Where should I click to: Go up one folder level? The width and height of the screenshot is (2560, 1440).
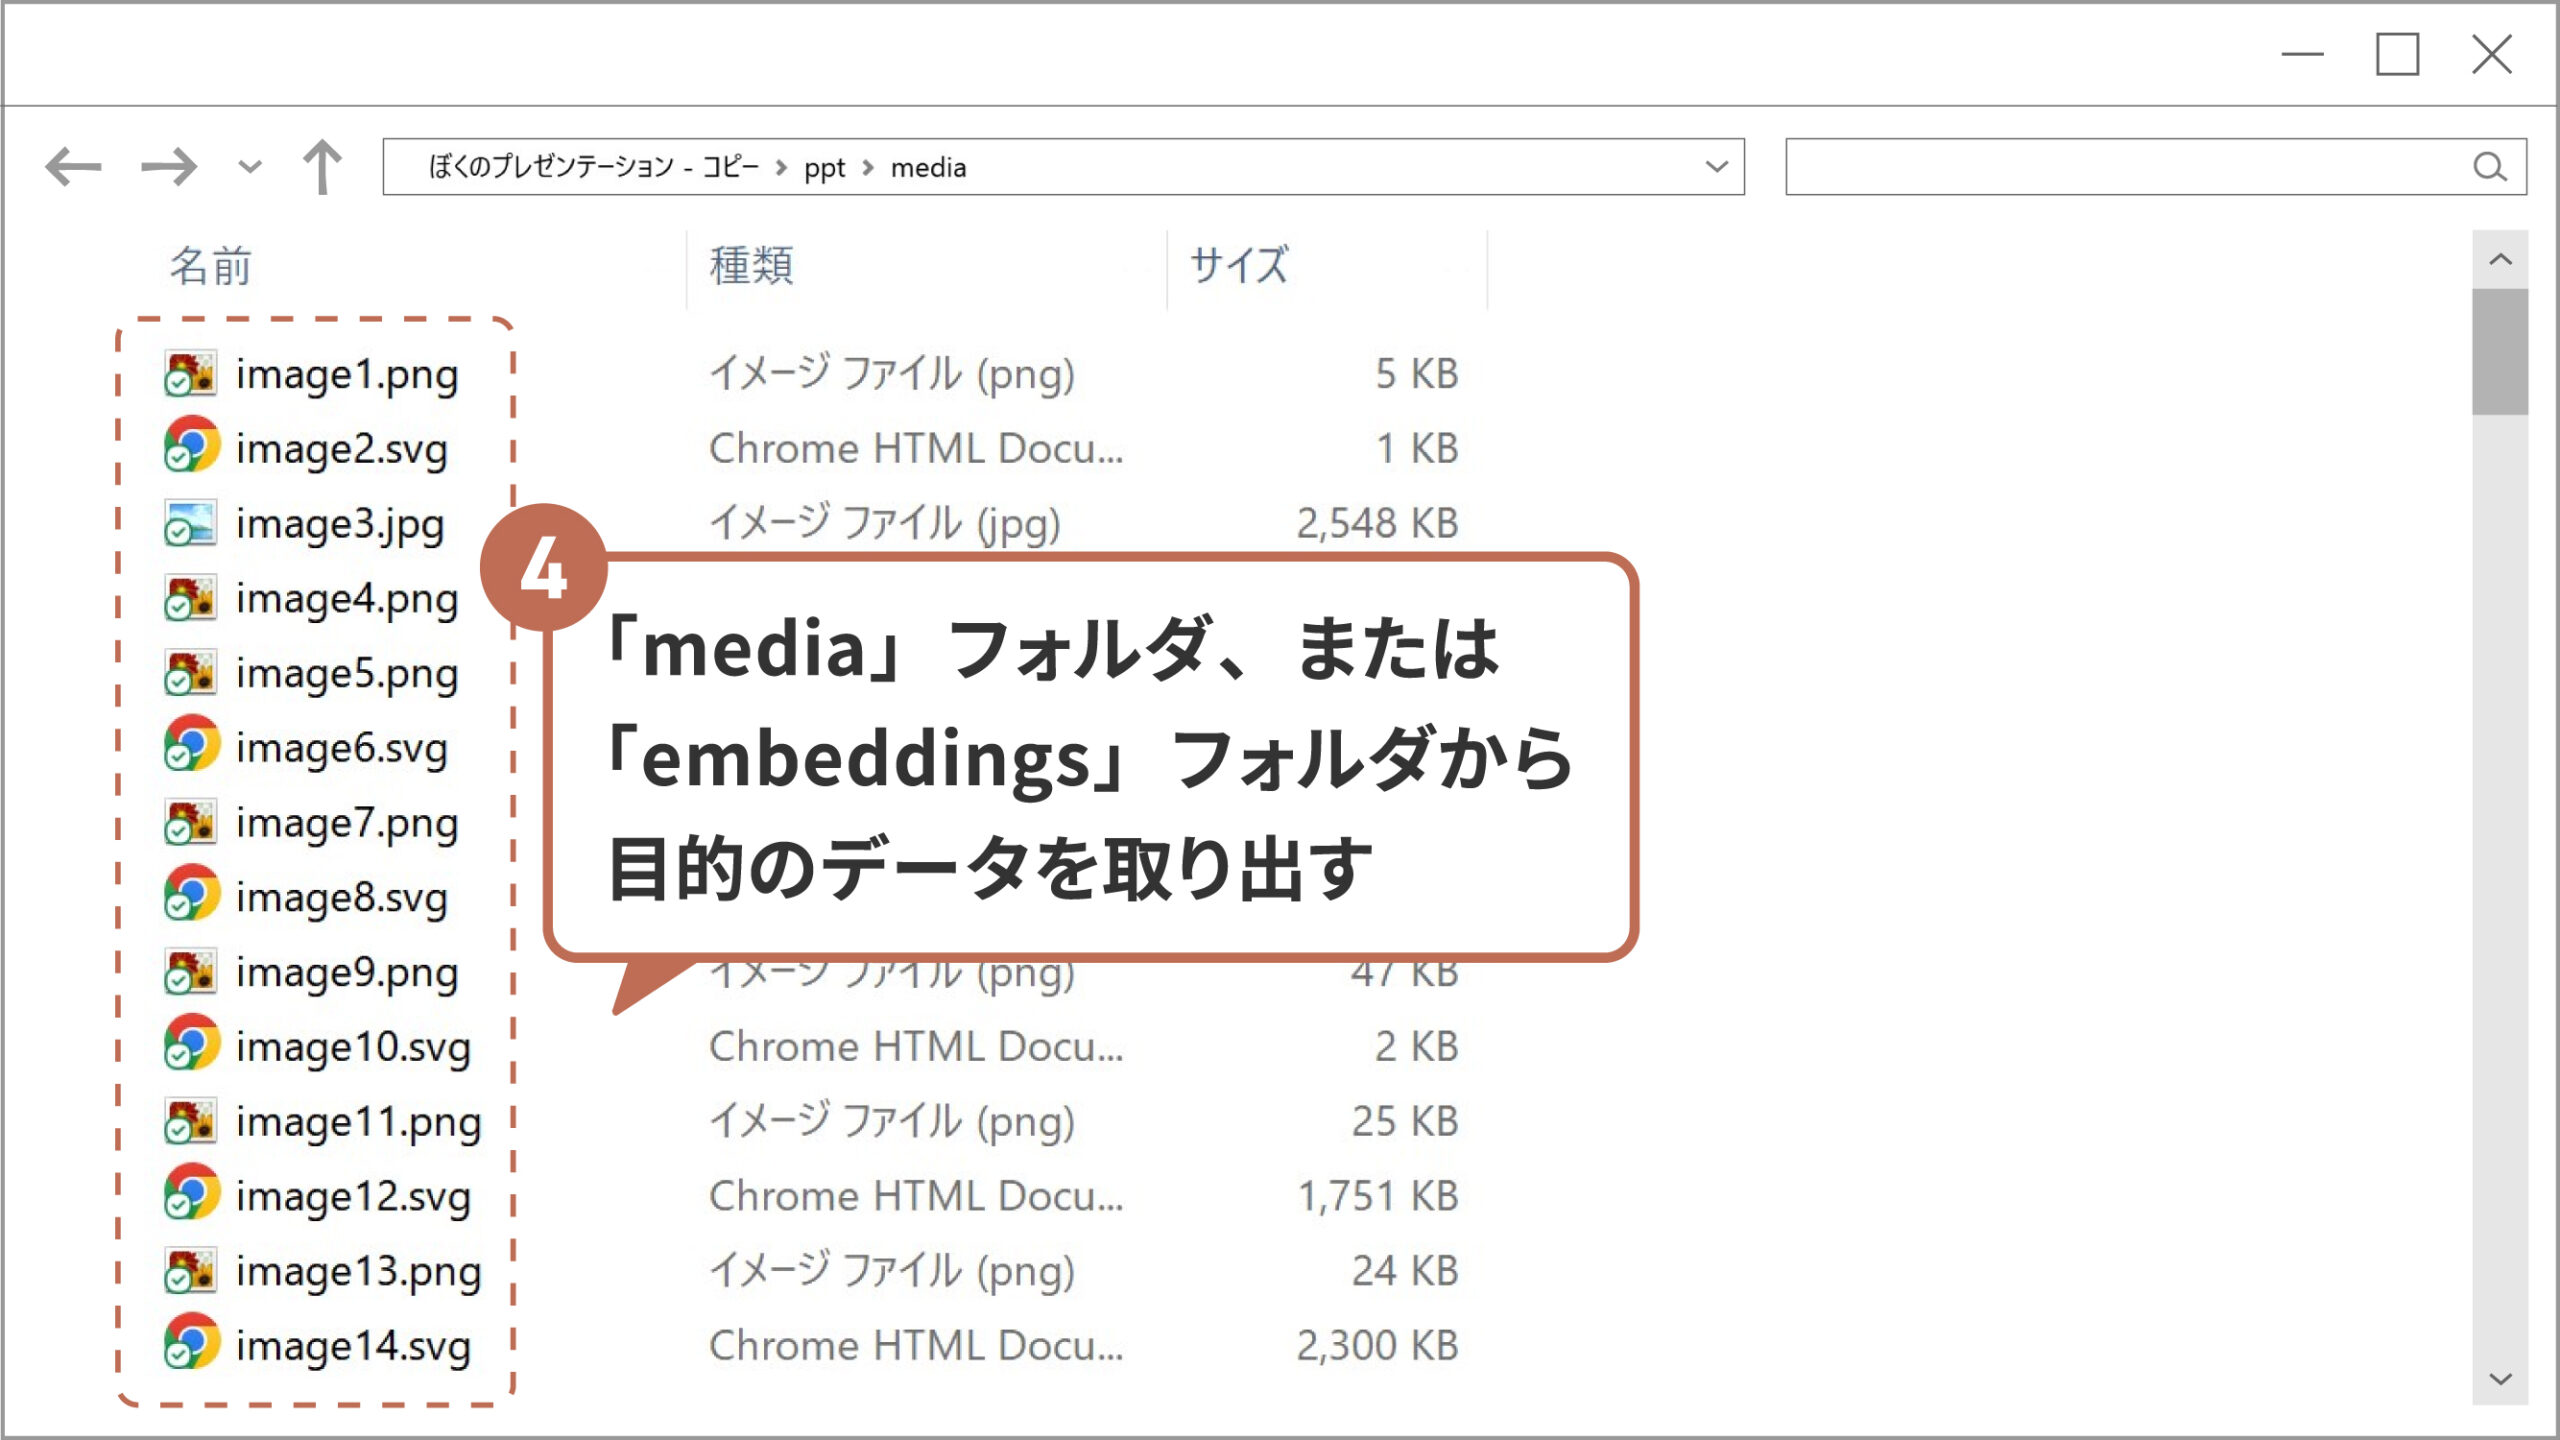pyautogui.click(x=322, y=167)
